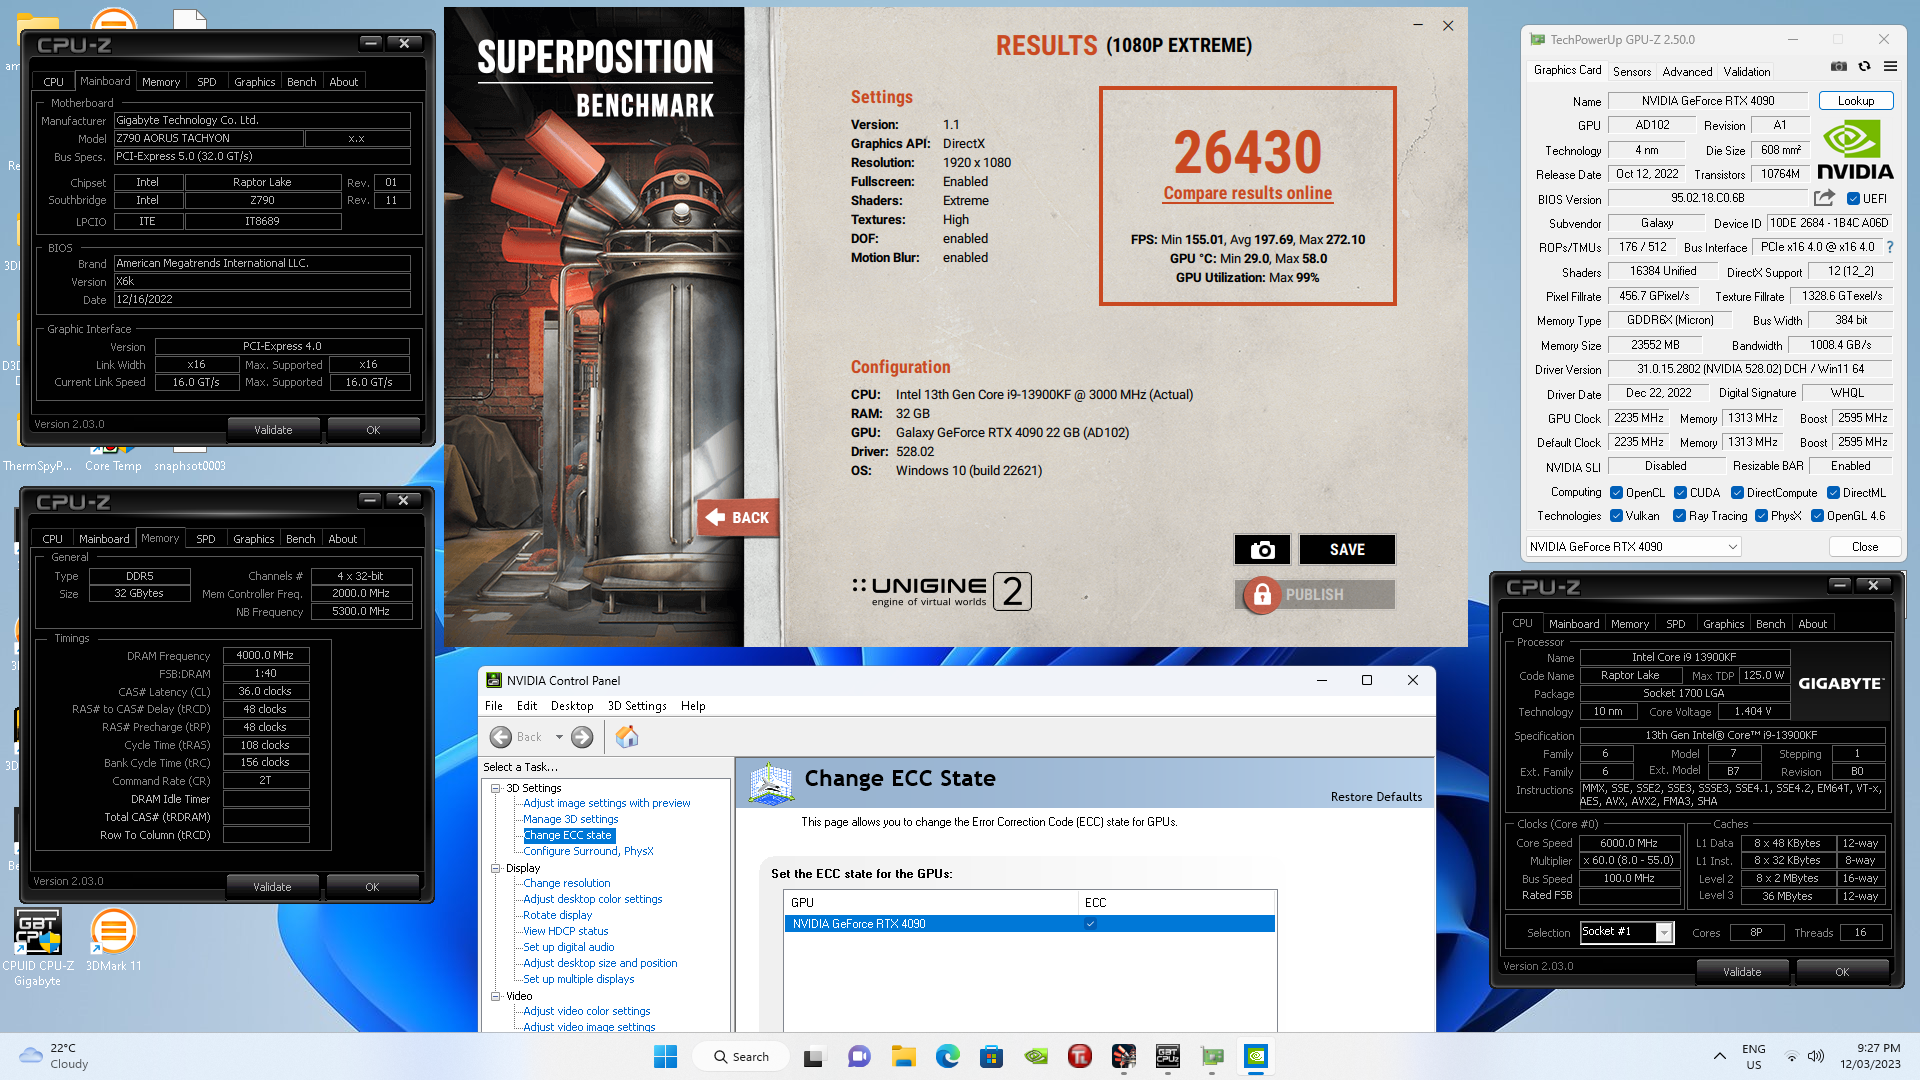Viewport: 1920px width, 1080px height.
Task: Switch to the SPD tab in Mainboard CPU-Z window
Action: (x=207, y=82)
